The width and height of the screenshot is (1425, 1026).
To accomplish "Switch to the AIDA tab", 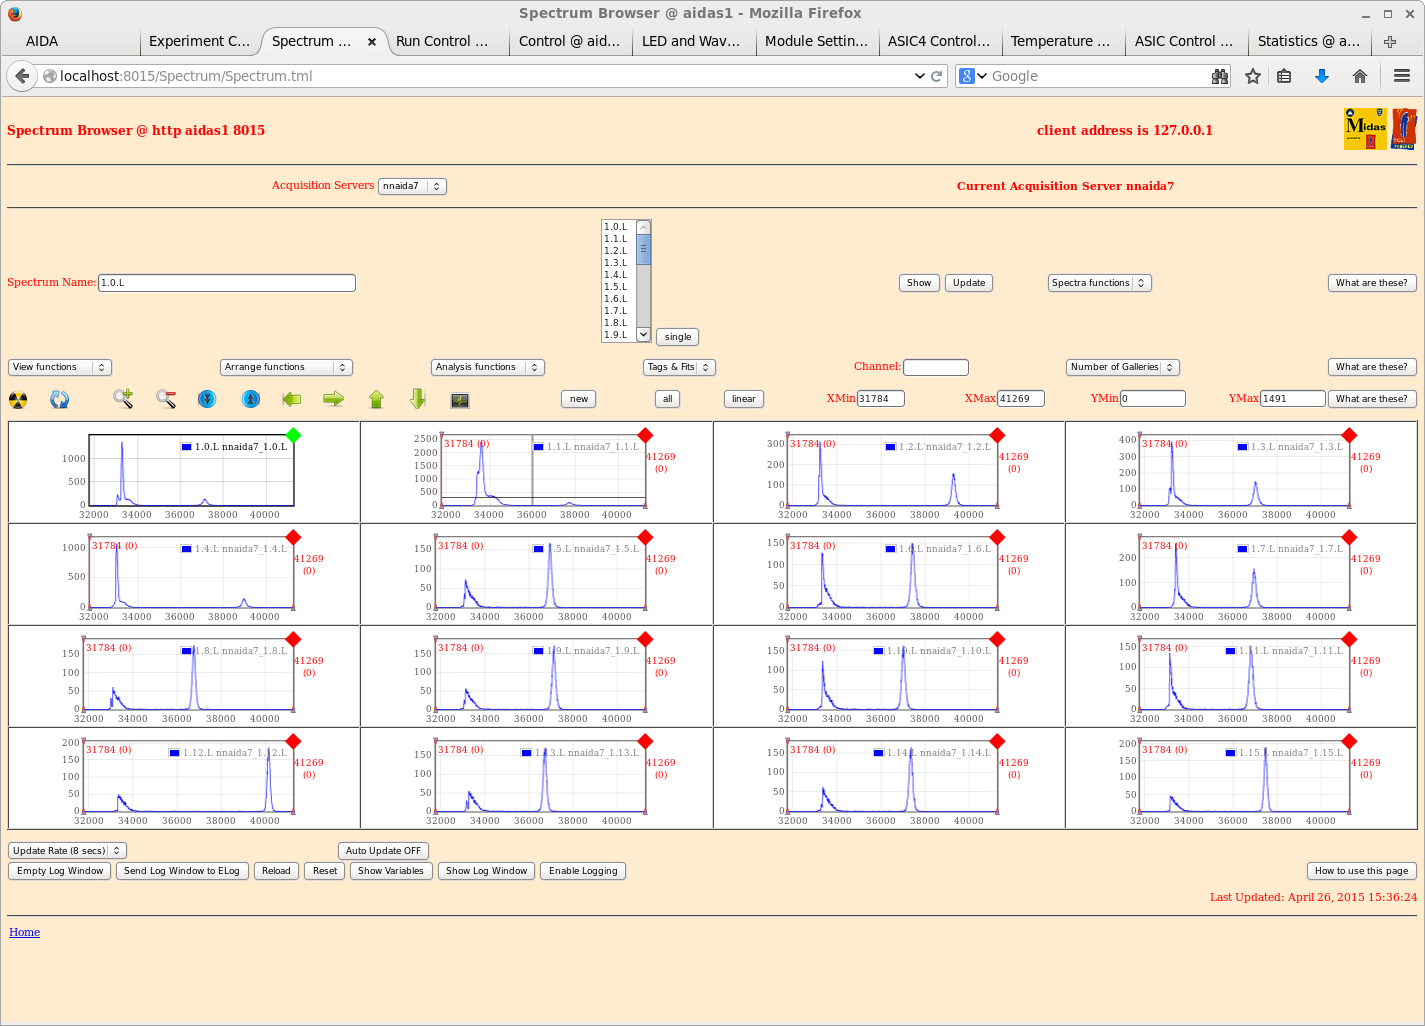I will coord(71,41).
